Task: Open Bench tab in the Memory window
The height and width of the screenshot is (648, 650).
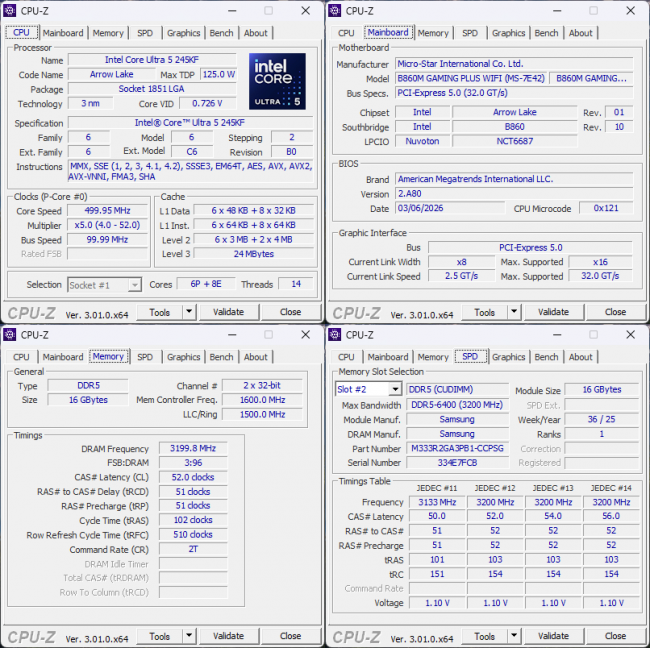Action: [221, 357]
